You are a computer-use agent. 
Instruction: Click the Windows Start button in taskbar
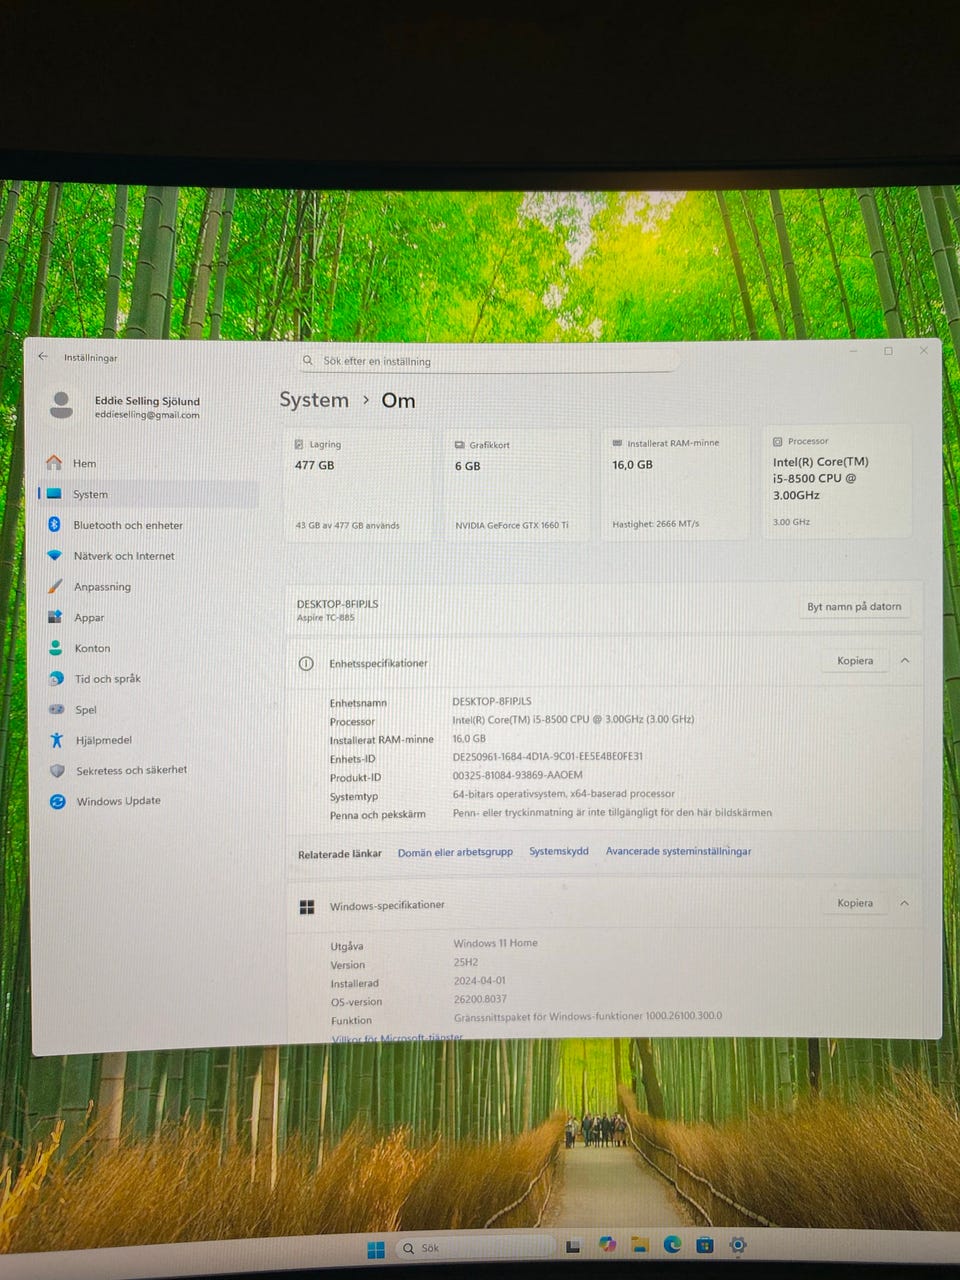coord(376,1249)
